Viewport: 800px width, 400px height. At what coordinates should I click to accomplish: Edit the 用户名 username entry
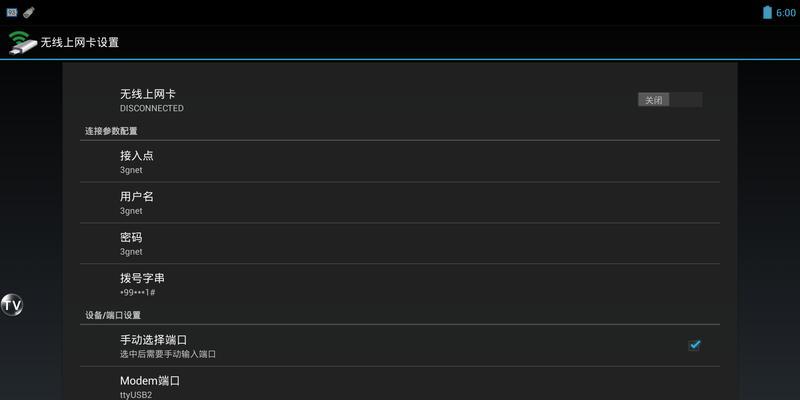point(399,203)
